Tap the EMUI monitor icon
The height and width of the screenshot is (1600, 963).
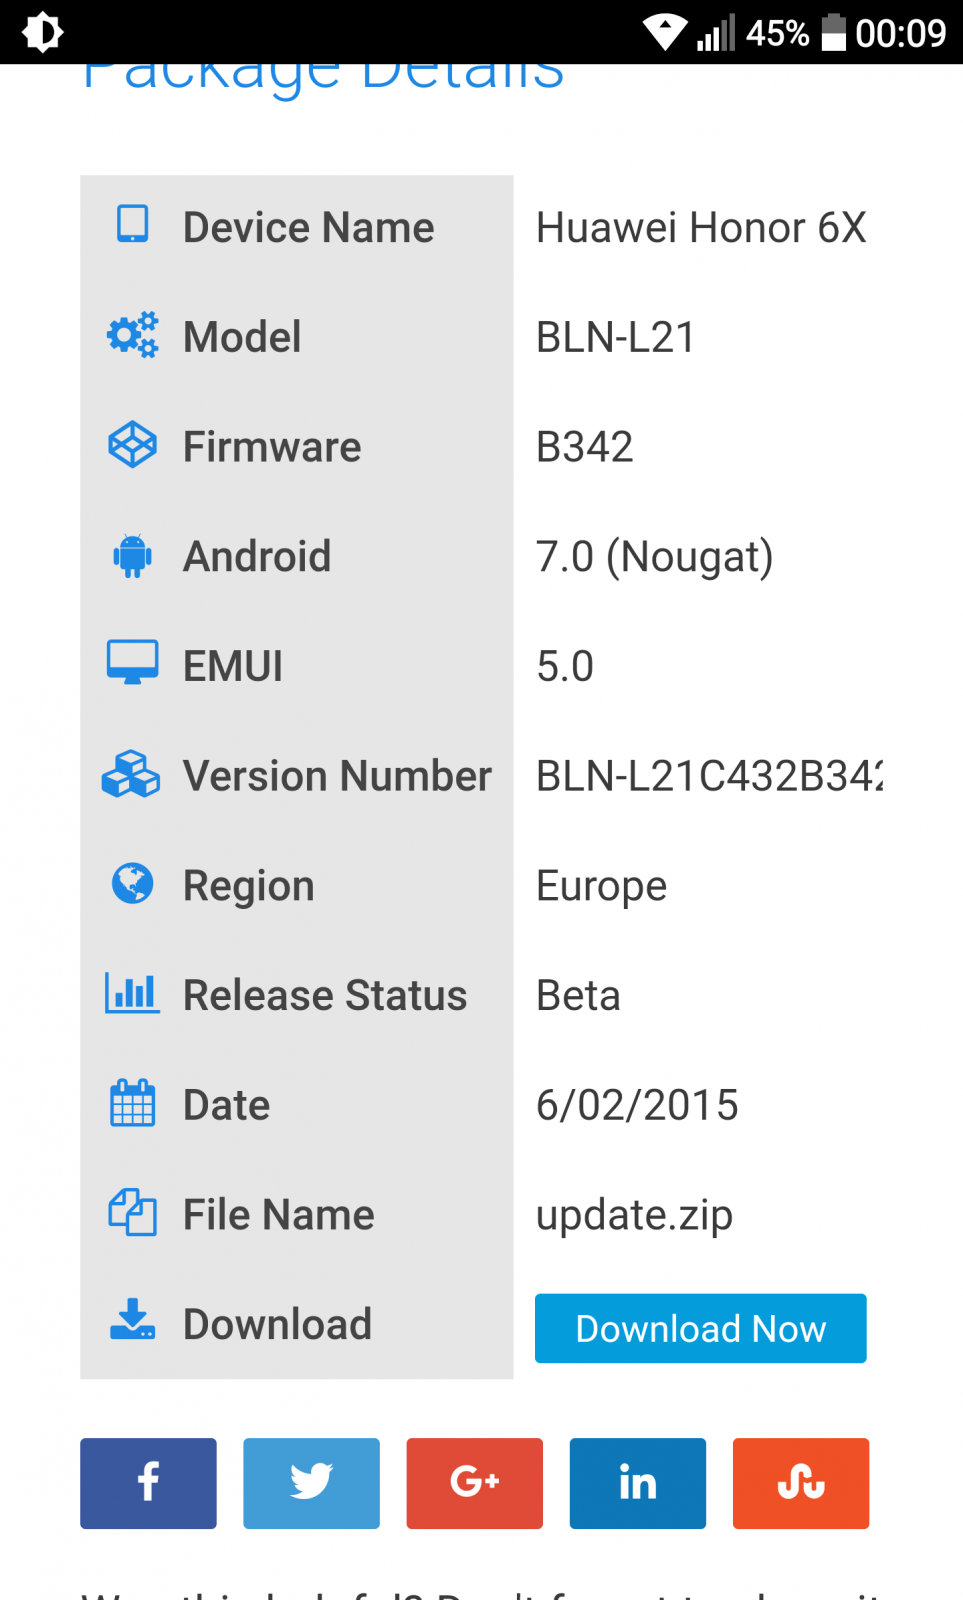tap(132, 662)
